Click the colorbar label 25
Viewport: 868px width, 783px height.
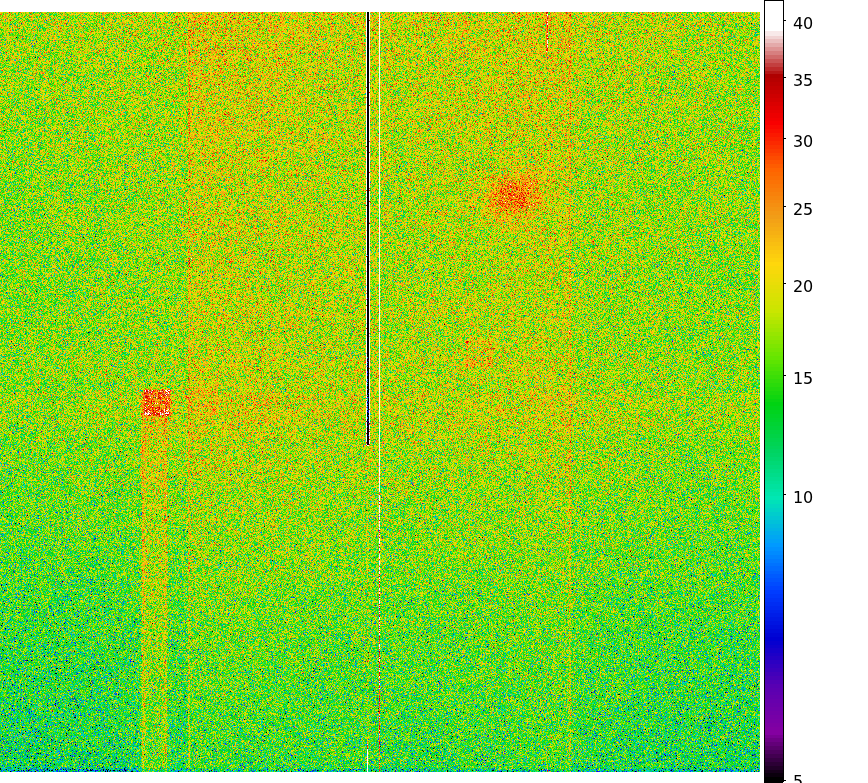click(x=802, y=210)
